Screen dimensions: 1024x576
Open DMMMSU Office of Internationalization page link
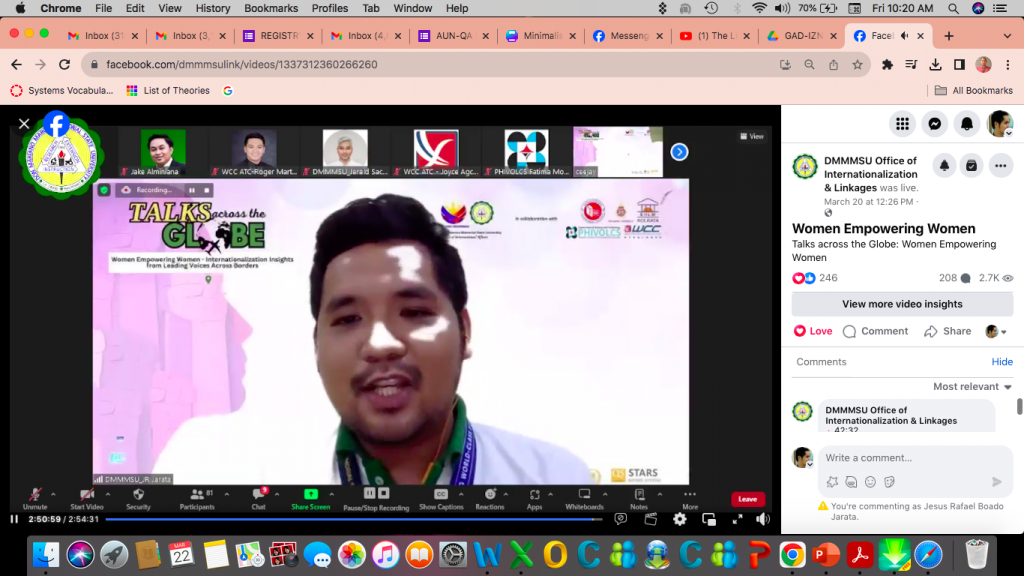[871, 174]
